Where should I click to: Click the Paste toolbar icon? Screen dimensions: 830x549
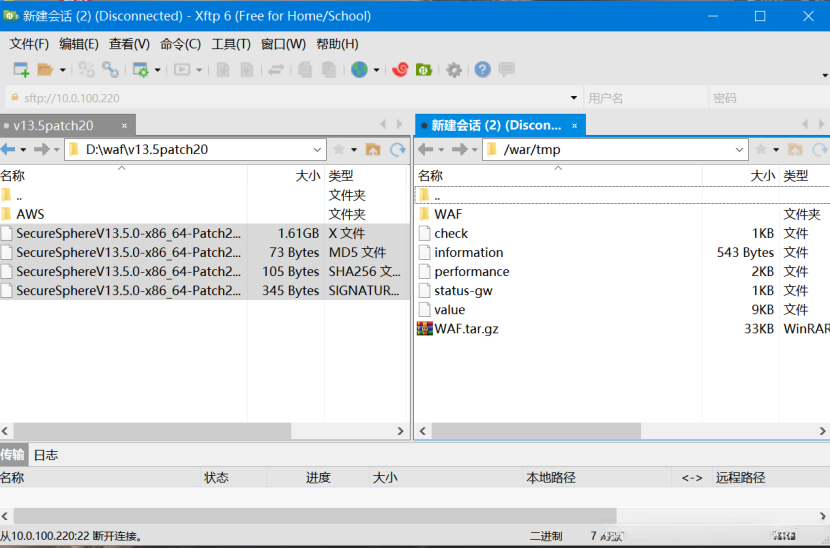(x=329, y=69)
